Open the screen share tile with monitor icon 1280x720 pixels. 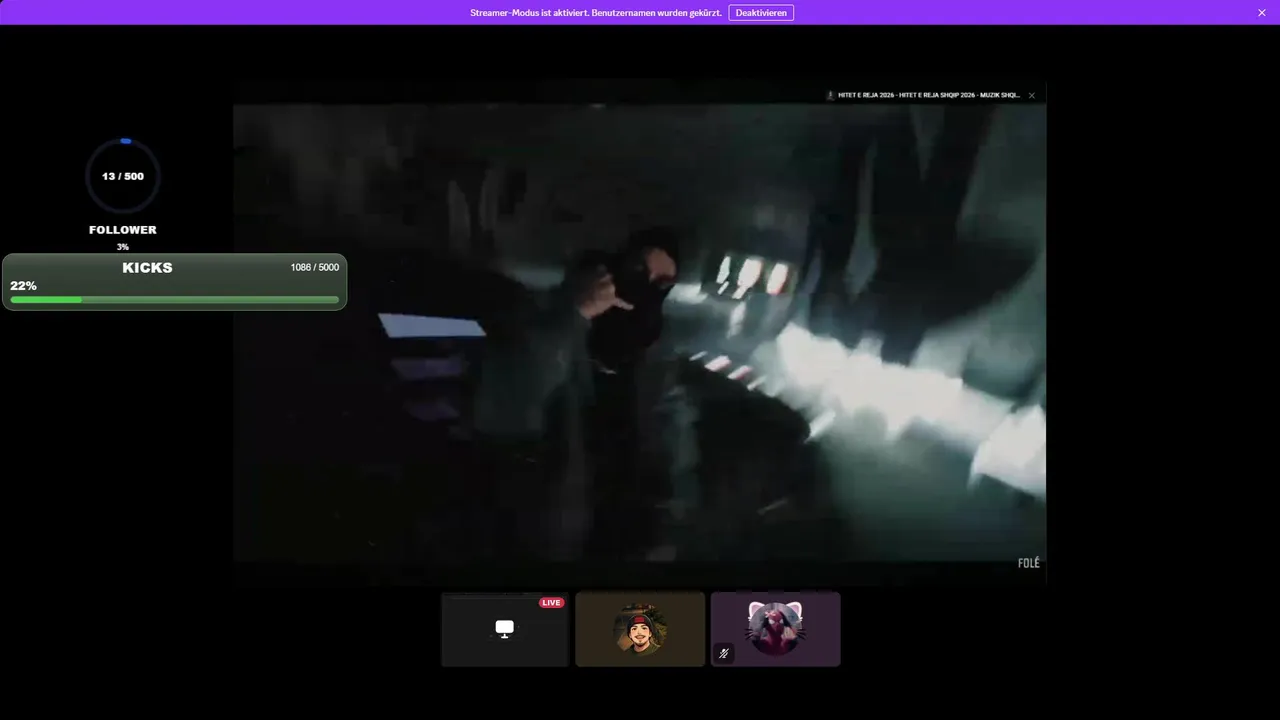click(505, 629)
